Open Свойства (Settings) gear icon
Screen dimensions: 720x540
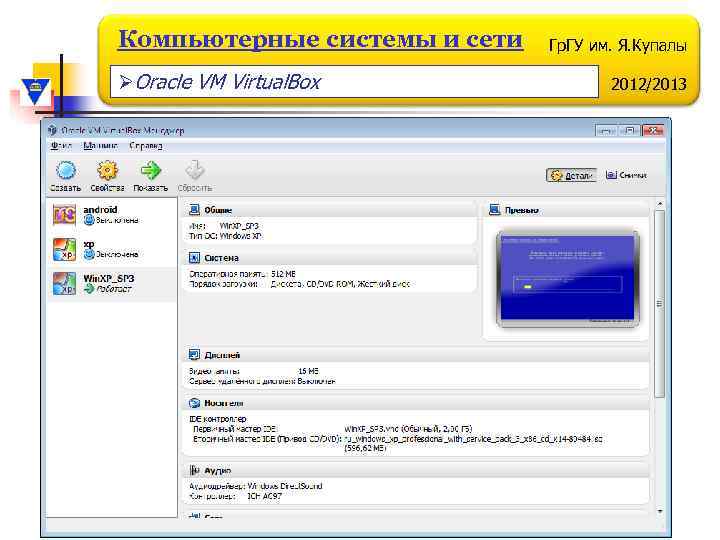[107, 170]
